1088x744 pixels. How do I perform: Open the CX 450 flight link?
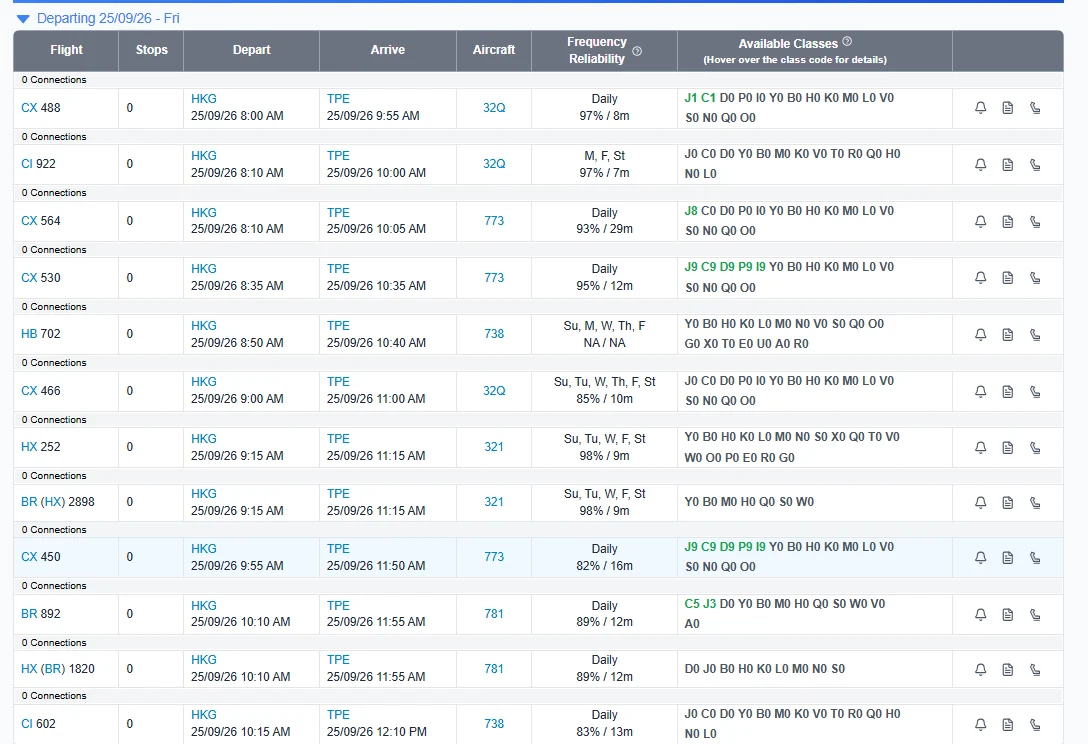pyautogui.click(x=41, y=557)
